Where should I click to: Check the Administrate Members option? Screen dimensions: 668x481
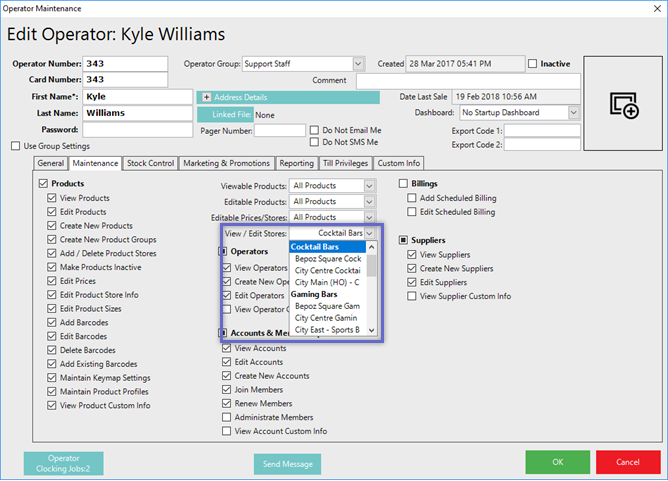tap(227, 417)
